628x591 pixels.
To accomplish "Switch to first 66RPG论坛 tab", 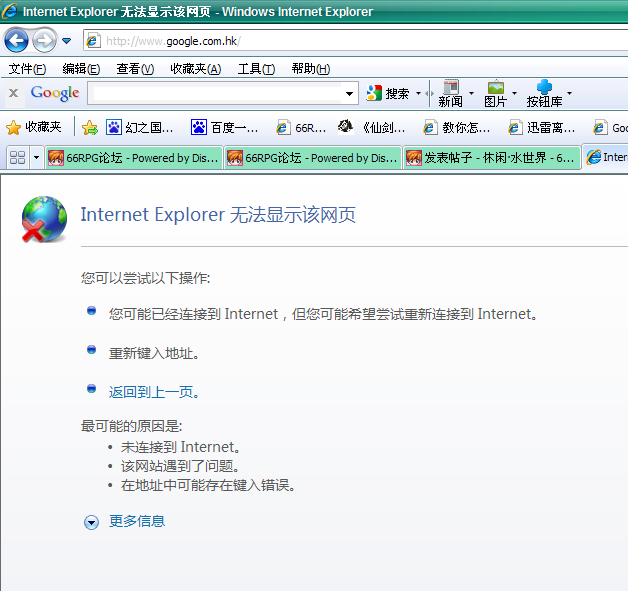I will click(134, 158).
